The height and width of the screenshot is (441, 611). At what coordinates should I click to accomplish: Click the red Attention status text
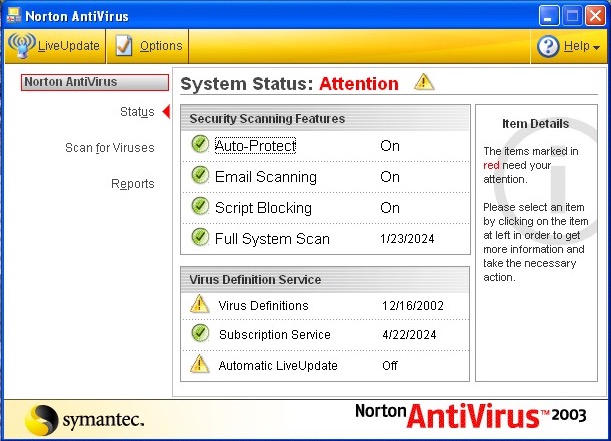pyautogui.click(x=359, y=84)
